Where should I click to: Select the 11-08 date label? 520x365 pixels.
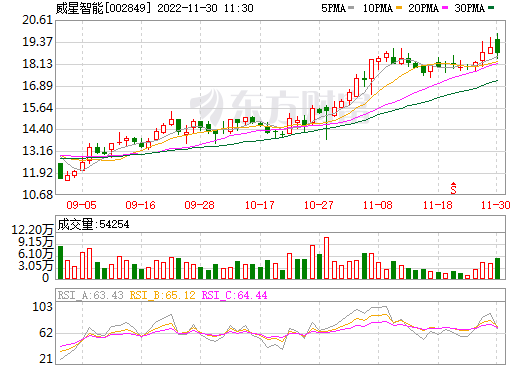(x=378, y=205)
